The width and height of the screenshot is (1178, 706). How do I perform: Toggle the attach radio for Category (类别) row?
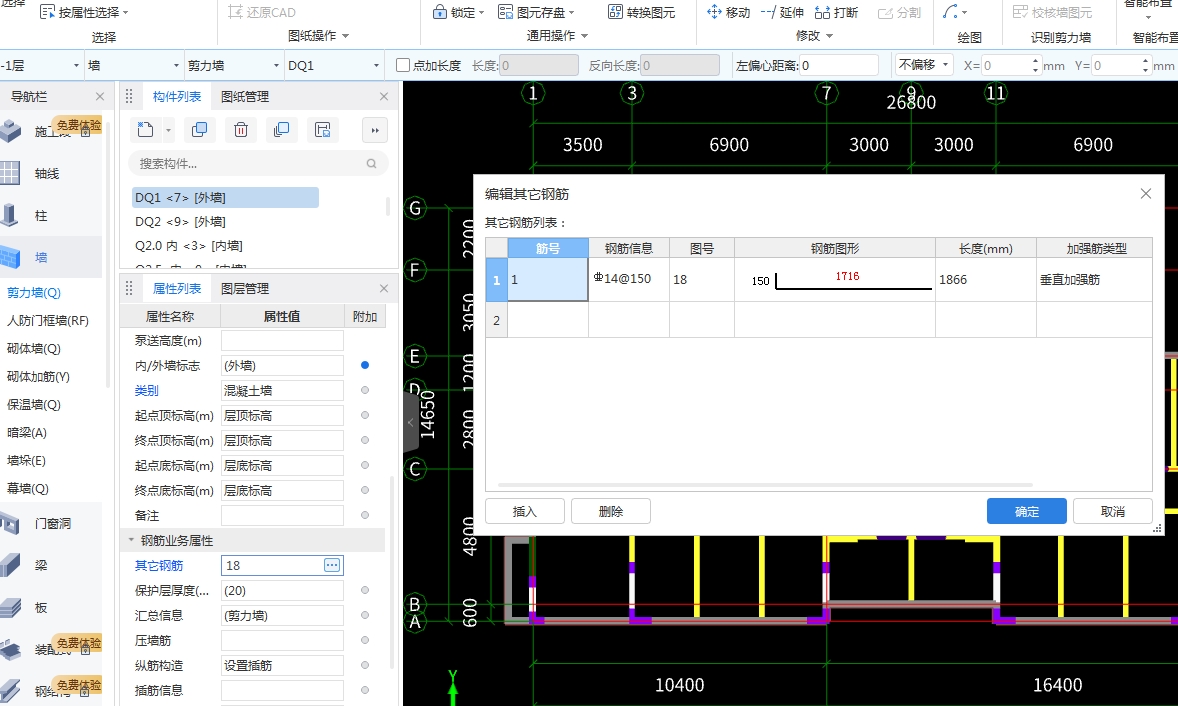click(364, 390)
